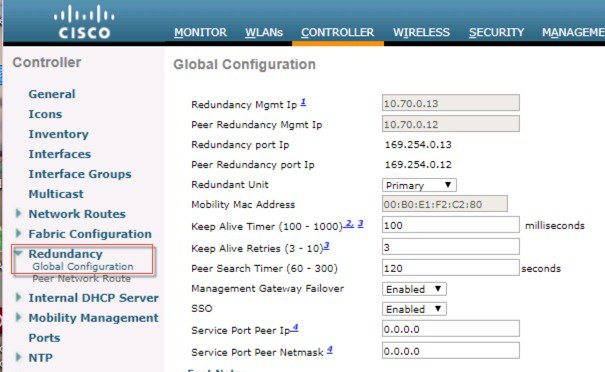The width and height of the screenshot is (605, 372).
Task: Open the SSO Enabled dropdown
Action: click(414, 309)
